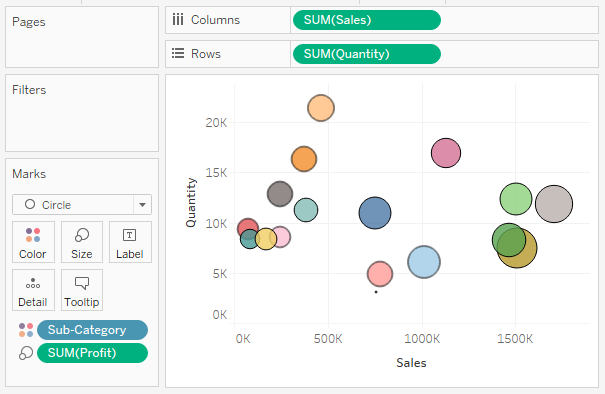This screenshot has height=394, width=605.
Task: Select the SUM(Sales) pill in Columns
Action: coord(367,20)
